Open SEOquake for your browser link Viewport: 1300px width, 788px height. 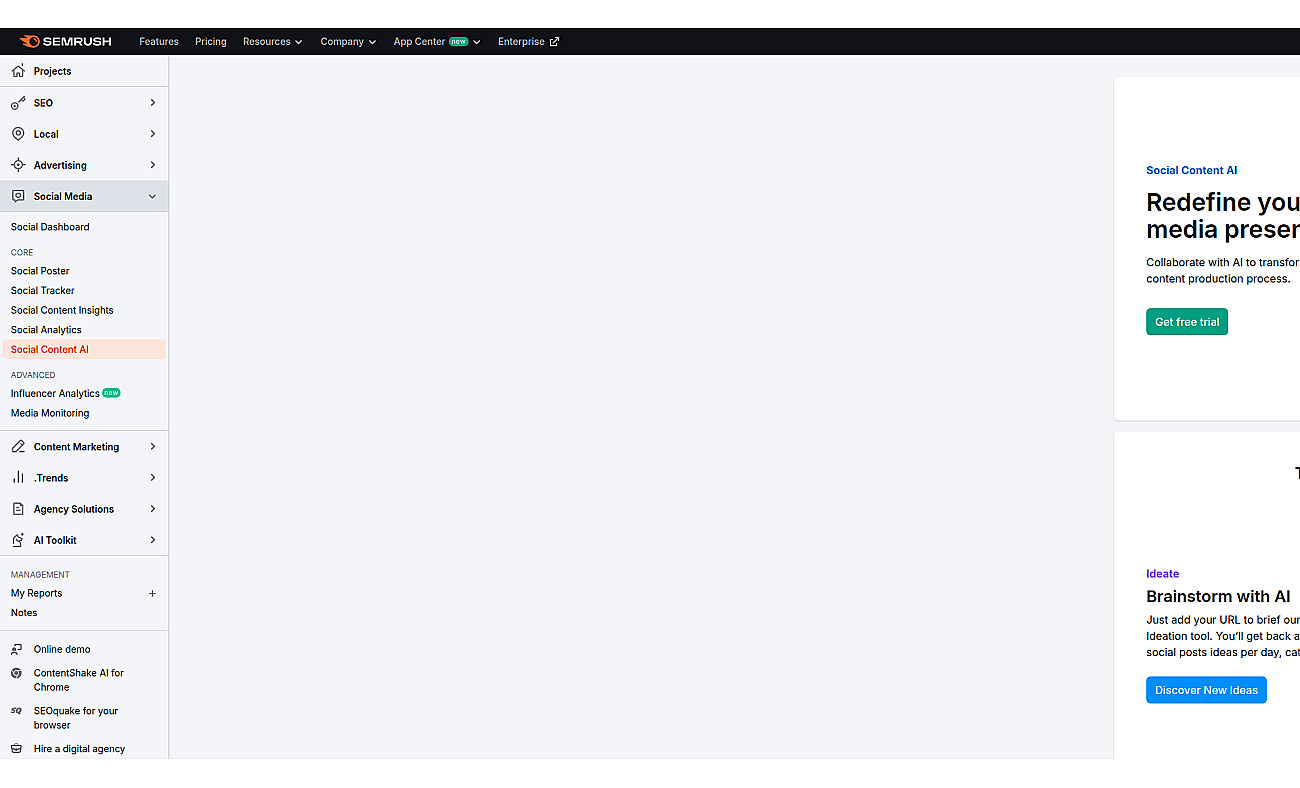(x=76, y=718)
